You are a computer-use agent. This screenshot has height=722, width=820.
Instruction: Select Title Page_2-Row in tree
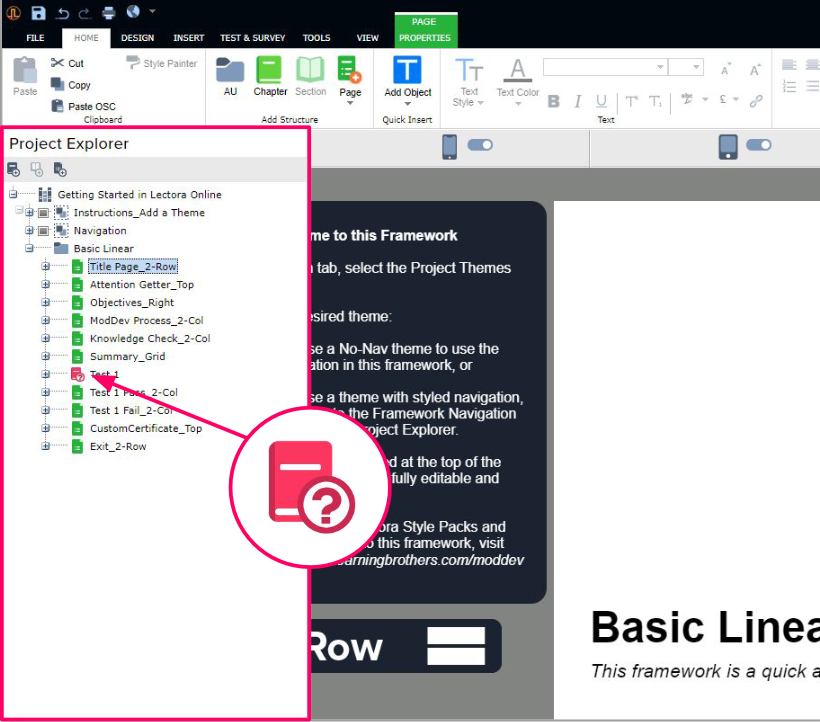click(133, 267)
